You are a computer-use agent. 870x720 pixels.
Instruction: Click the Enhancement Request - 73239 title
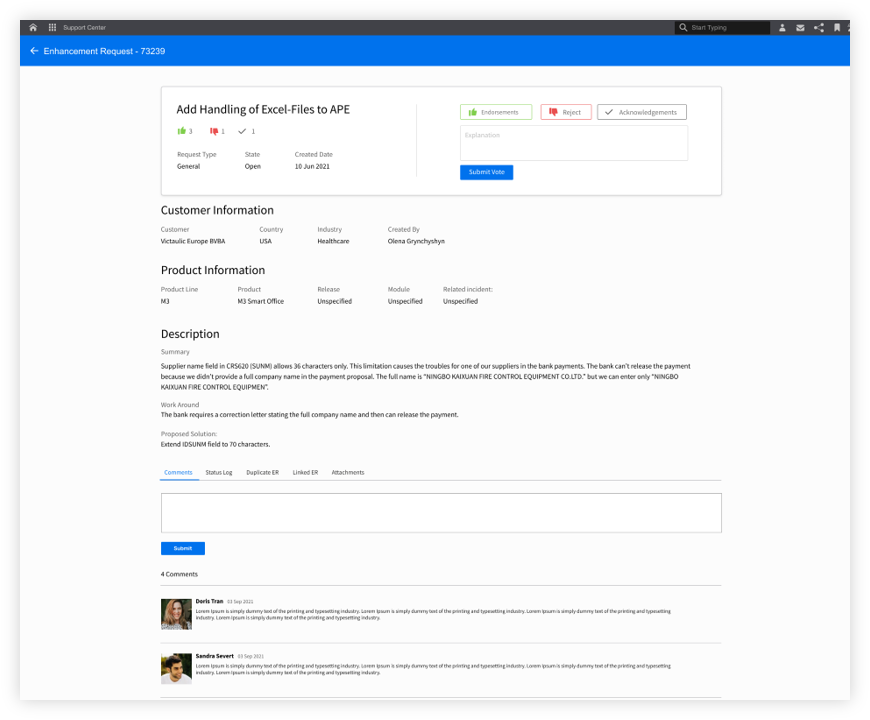click(x=104, y=51)
